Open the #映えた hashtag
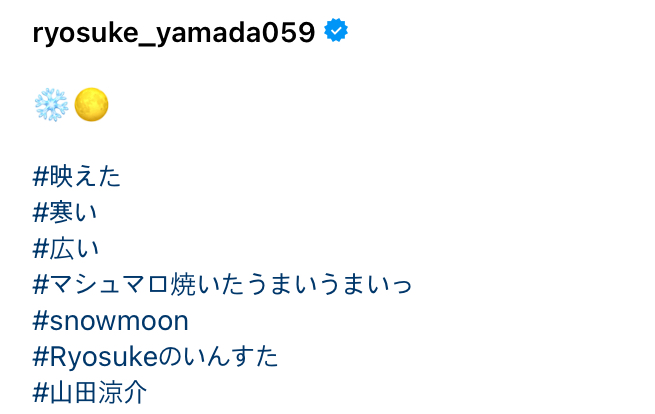 [x=77, y=177]
